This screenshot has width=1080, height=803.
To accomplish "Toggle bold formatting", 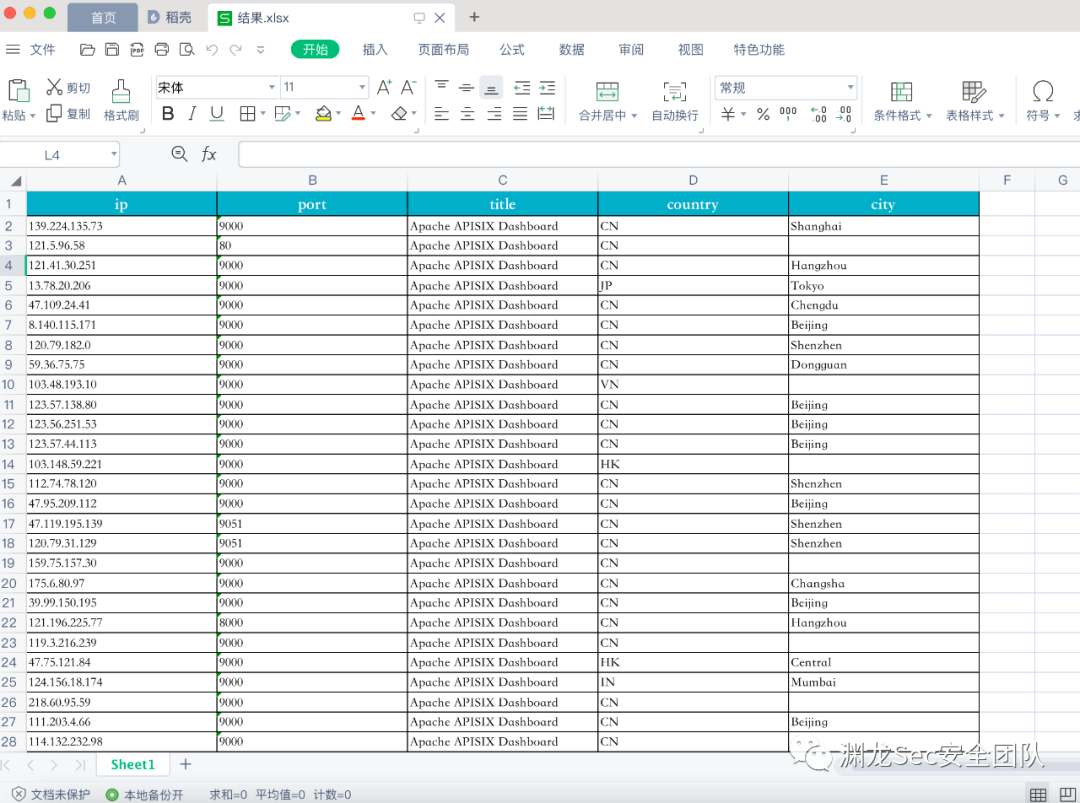I will (167, 114).
